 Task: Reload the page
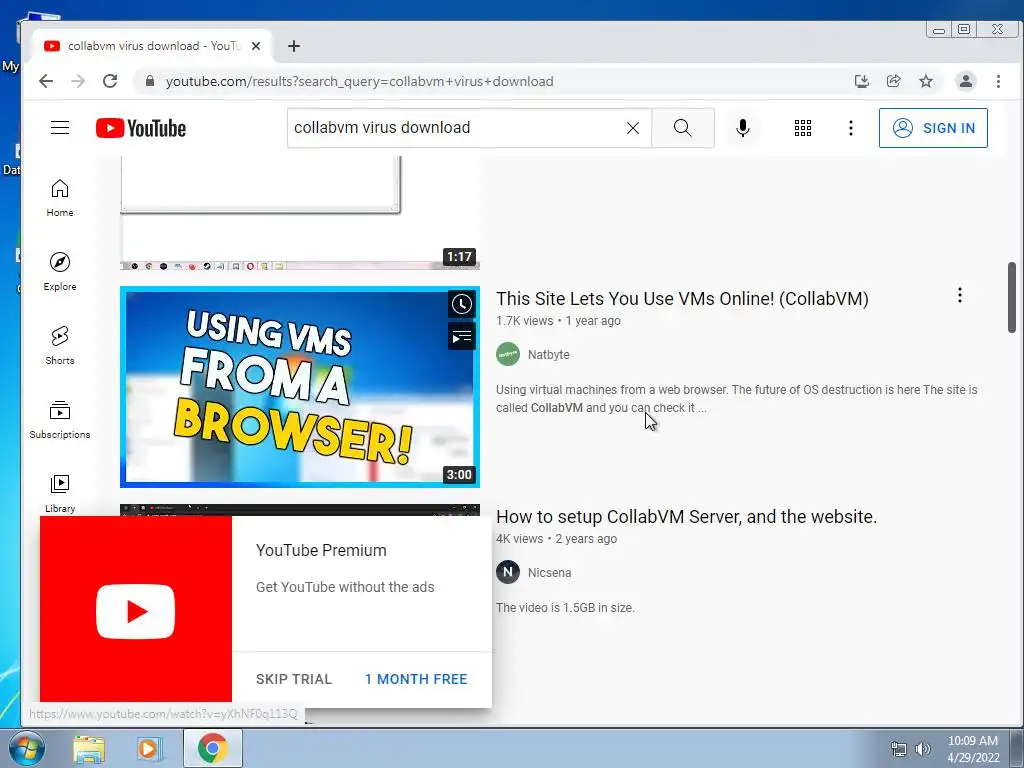[110, 81]
